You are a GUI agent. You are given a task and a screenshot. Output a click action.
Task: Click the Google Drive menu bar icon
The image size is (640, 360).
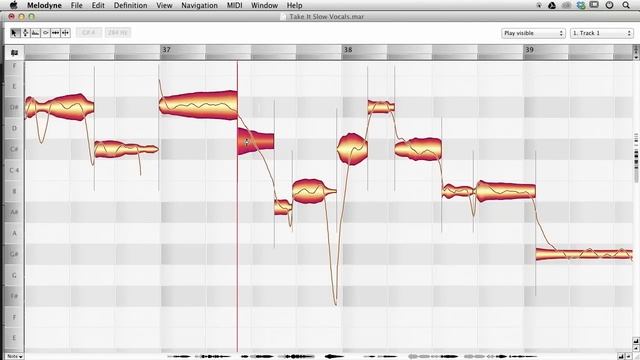pos(552,5)
